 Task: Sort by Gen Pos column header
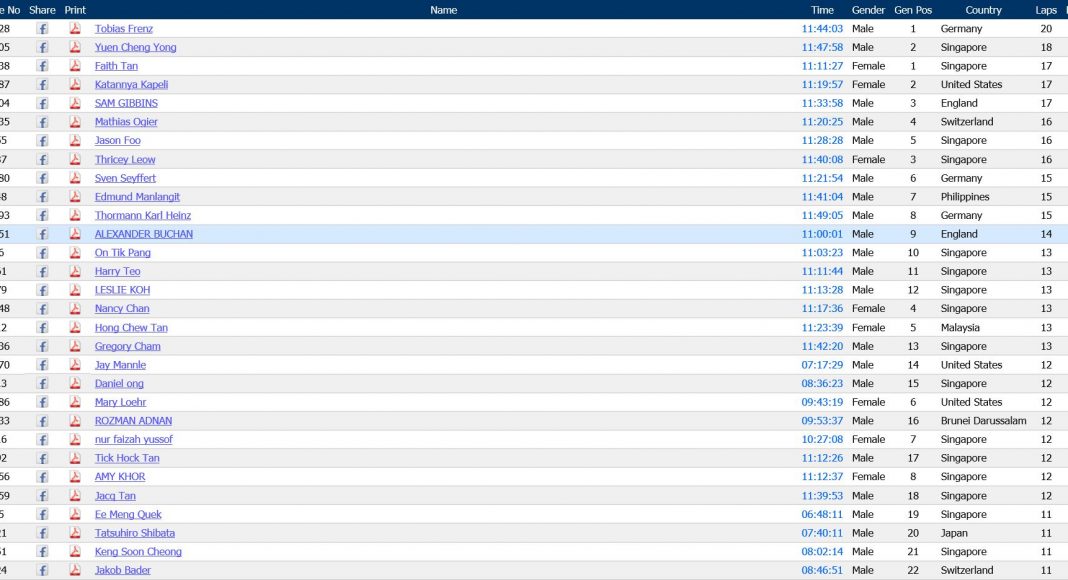(912, 10)
